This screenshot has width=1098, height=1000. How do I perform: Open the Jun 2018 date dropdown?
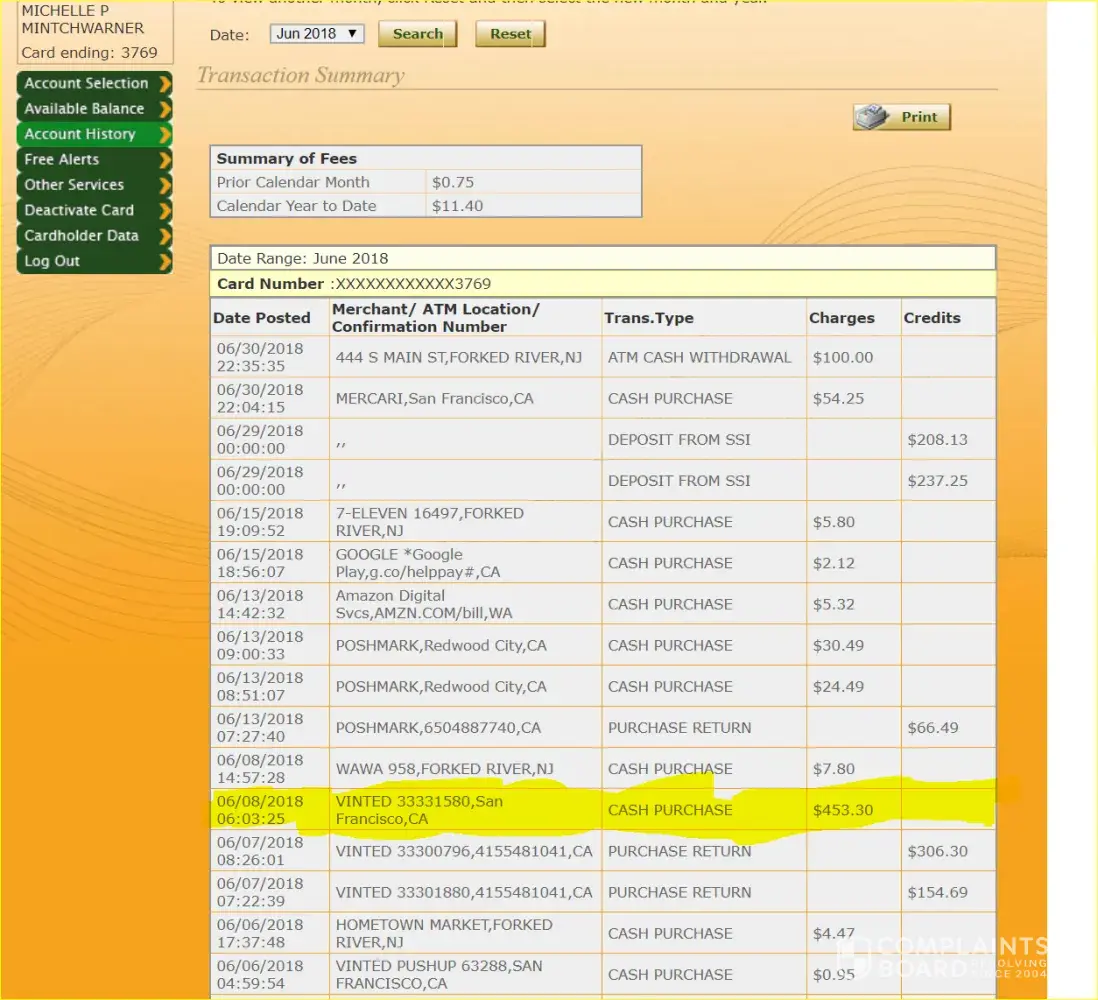coord(317,34)
